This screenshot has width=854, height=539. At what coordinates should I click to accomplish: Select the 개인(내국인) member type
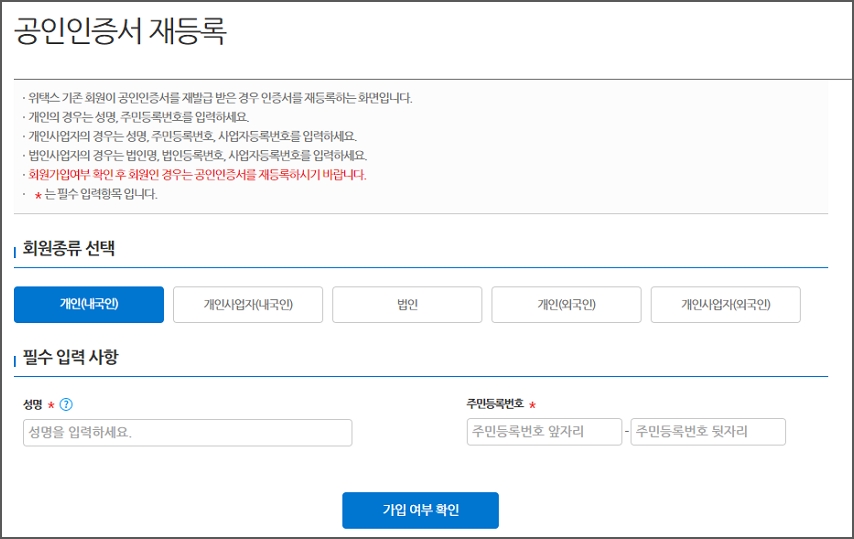[89, 304]
